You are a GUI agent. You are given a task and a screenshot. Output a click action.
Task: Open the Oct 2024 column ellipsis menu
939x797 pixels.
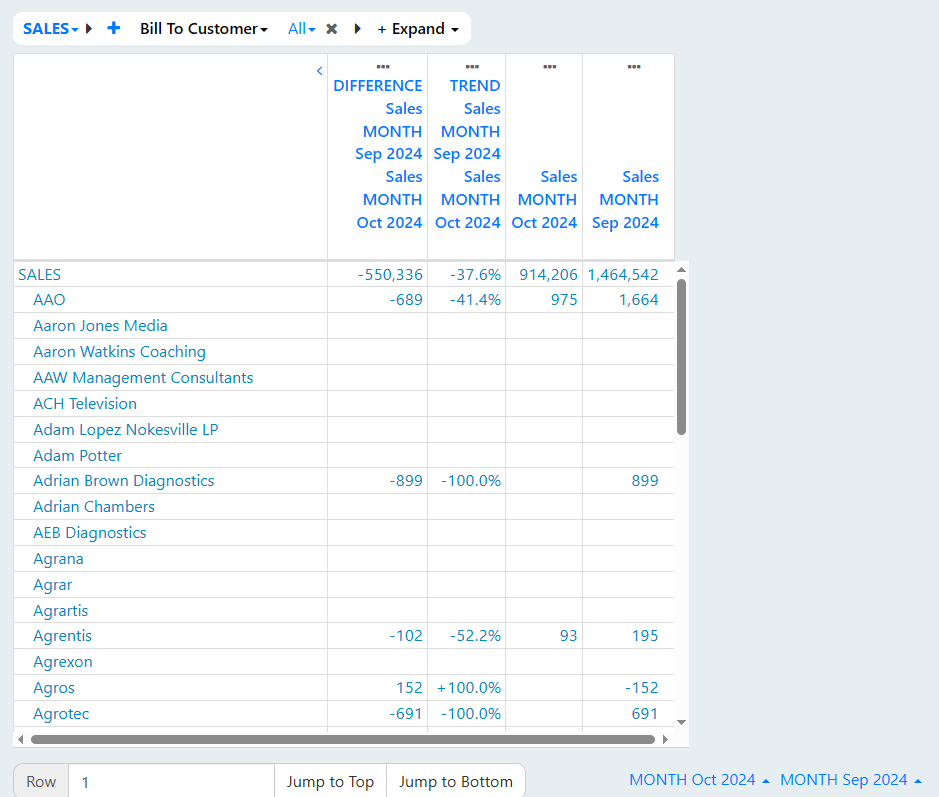tap(550, 66)
